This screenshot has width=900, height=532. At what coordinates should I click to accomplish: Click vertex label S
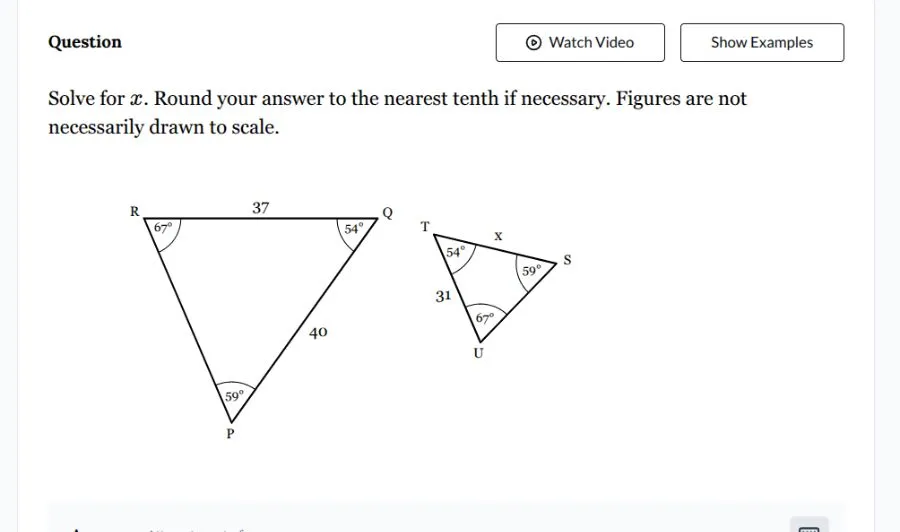(x=567, y=260)
